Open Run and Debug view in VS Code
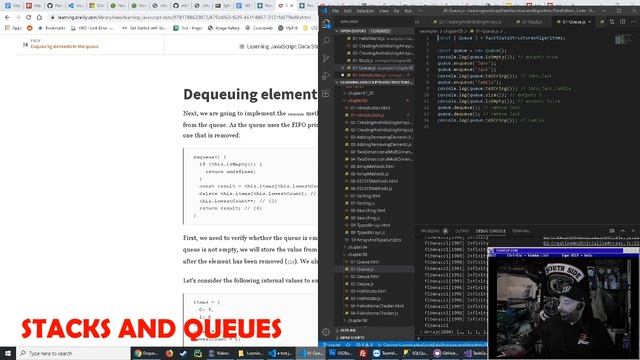 (326, 76)
